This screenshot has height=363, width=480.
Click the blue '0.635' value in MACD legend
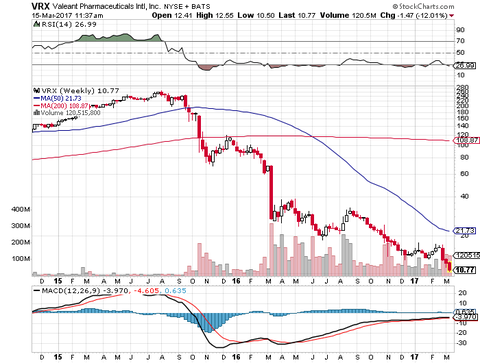(175, 291)
